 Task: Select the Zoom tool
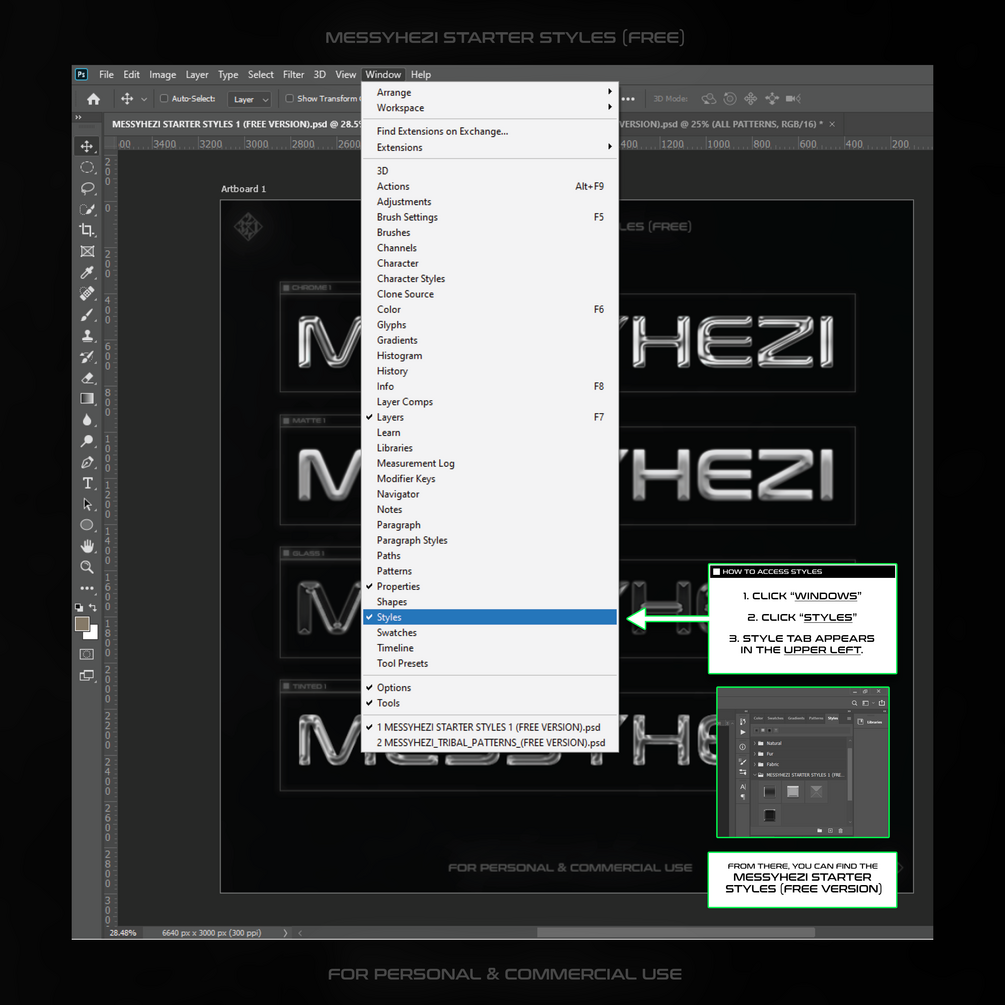pyautogui.click(x=87, y=567)
